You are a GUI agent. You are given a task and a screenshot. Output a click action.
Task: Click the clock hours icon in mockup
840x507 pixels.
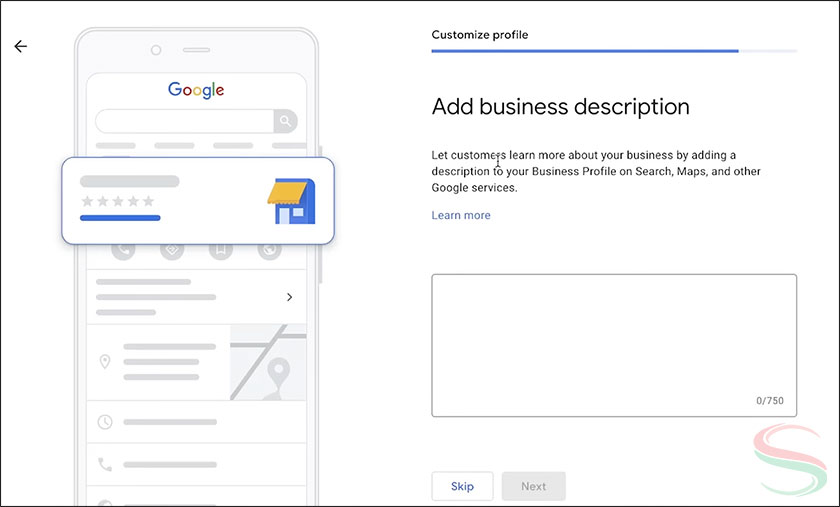tap(105, 422)
